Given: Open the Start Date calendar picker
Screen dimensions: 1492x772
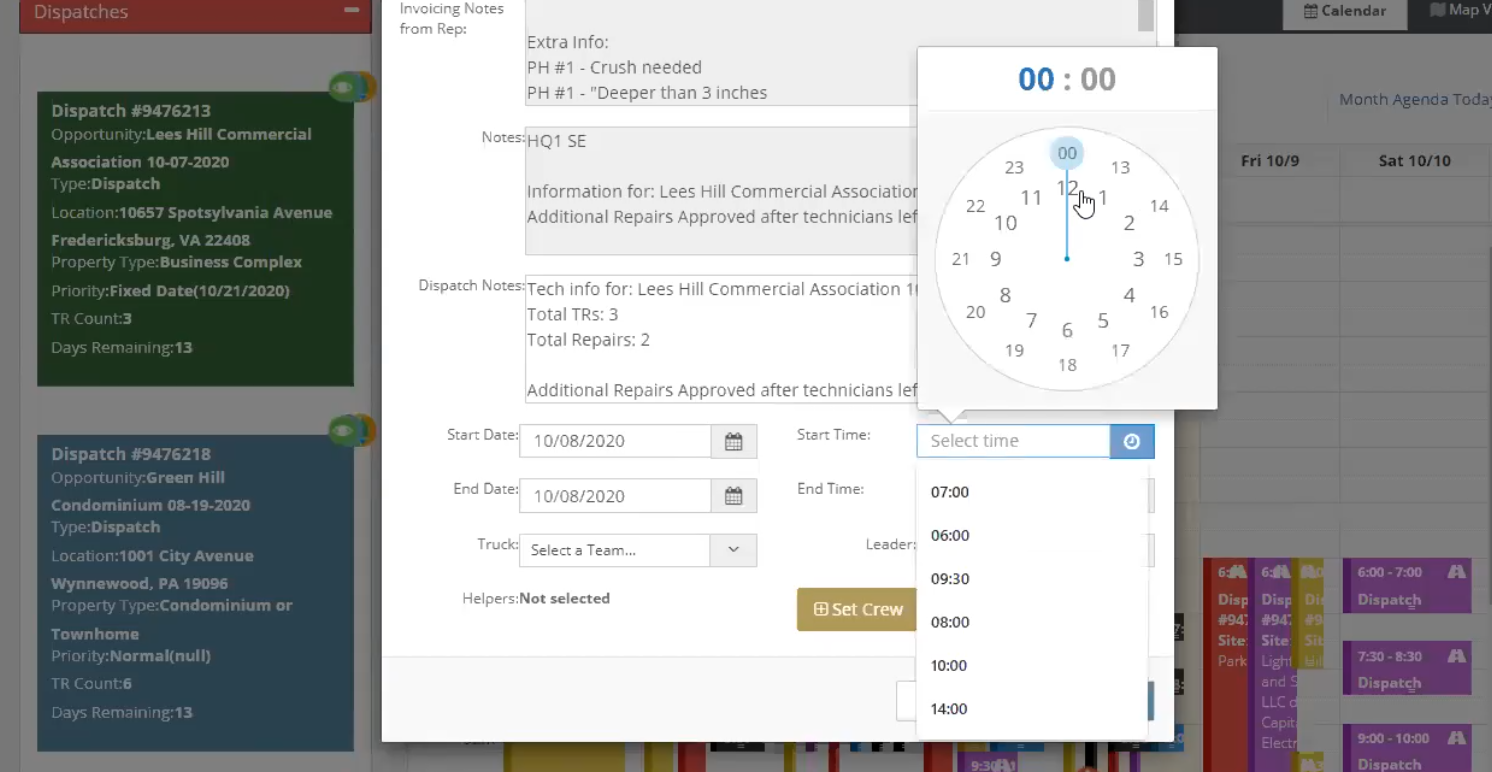Looking at the screenshot, I should tap(734, 441).
